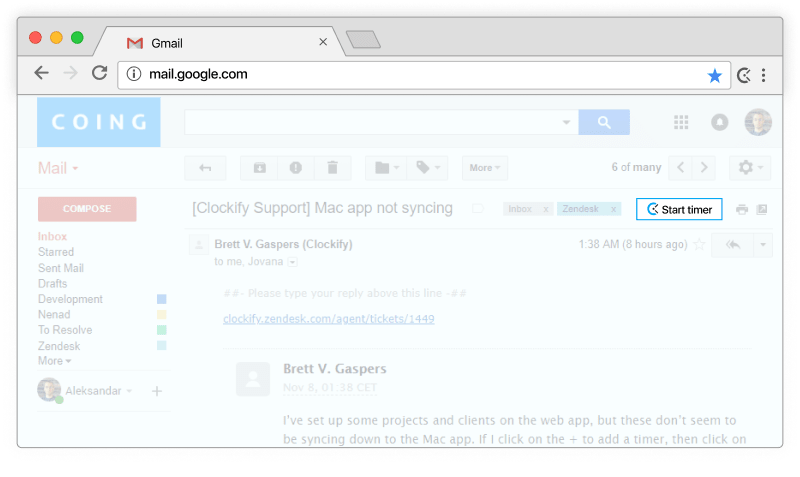Bookmark page with the blue star icon
The image size is (800, 477).
(x=715, y=76)
